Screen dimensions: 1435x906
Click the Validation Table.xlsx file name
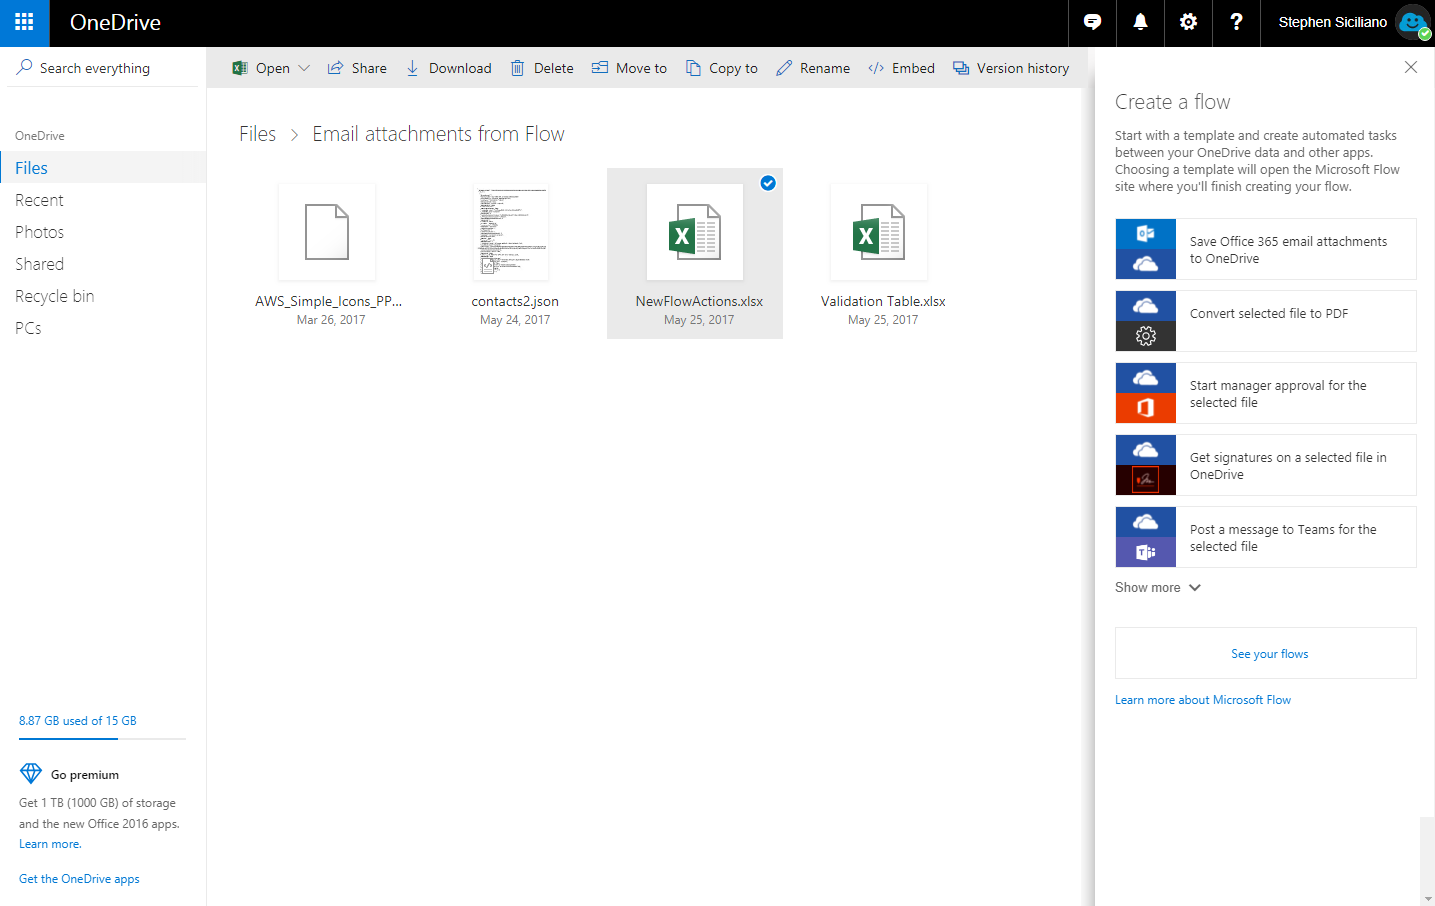883,301
